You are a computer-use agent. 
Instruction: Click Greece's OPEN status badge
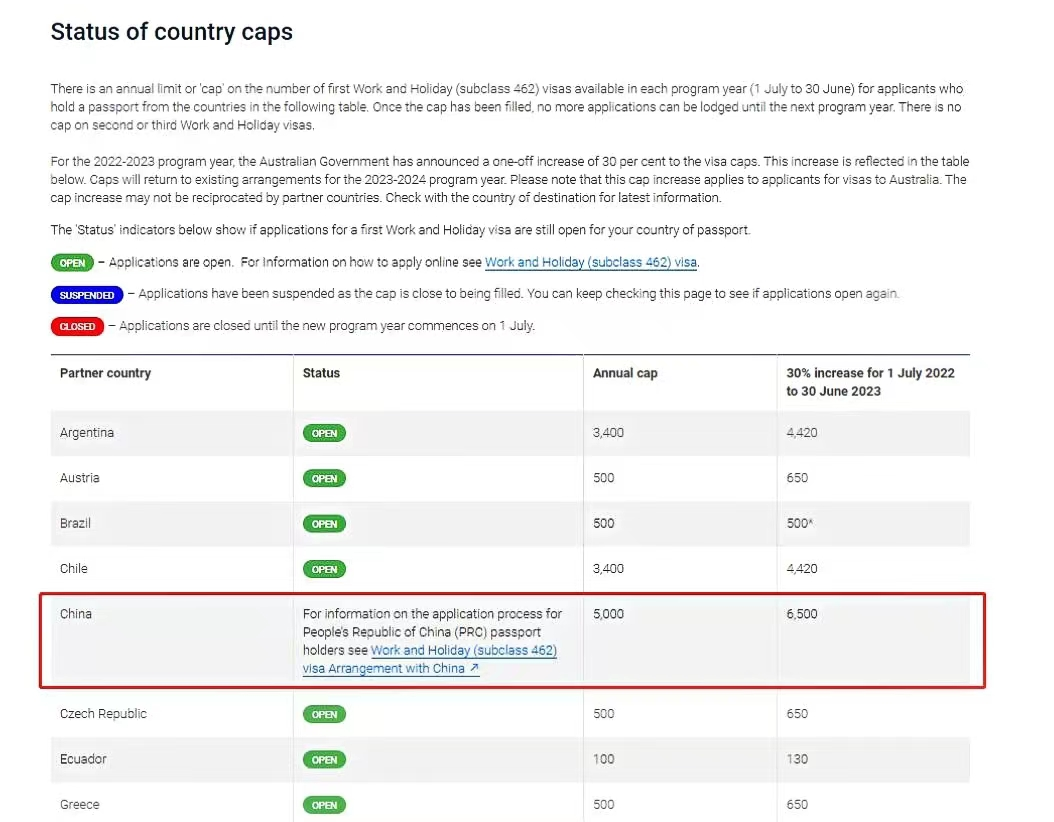click(324, 805)
